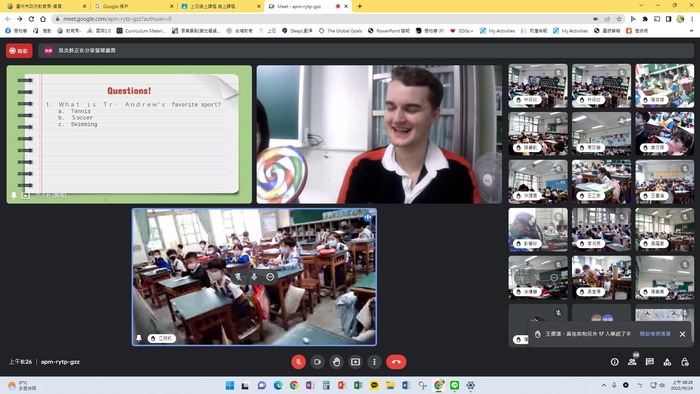Open the taskbar weather widget

(23, 385)
